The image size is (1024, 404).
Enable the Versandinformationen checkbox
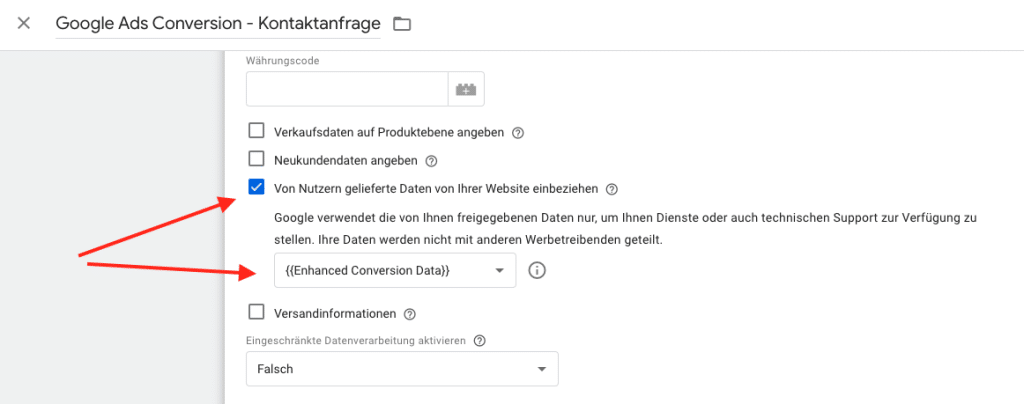[x=257, y=312]
